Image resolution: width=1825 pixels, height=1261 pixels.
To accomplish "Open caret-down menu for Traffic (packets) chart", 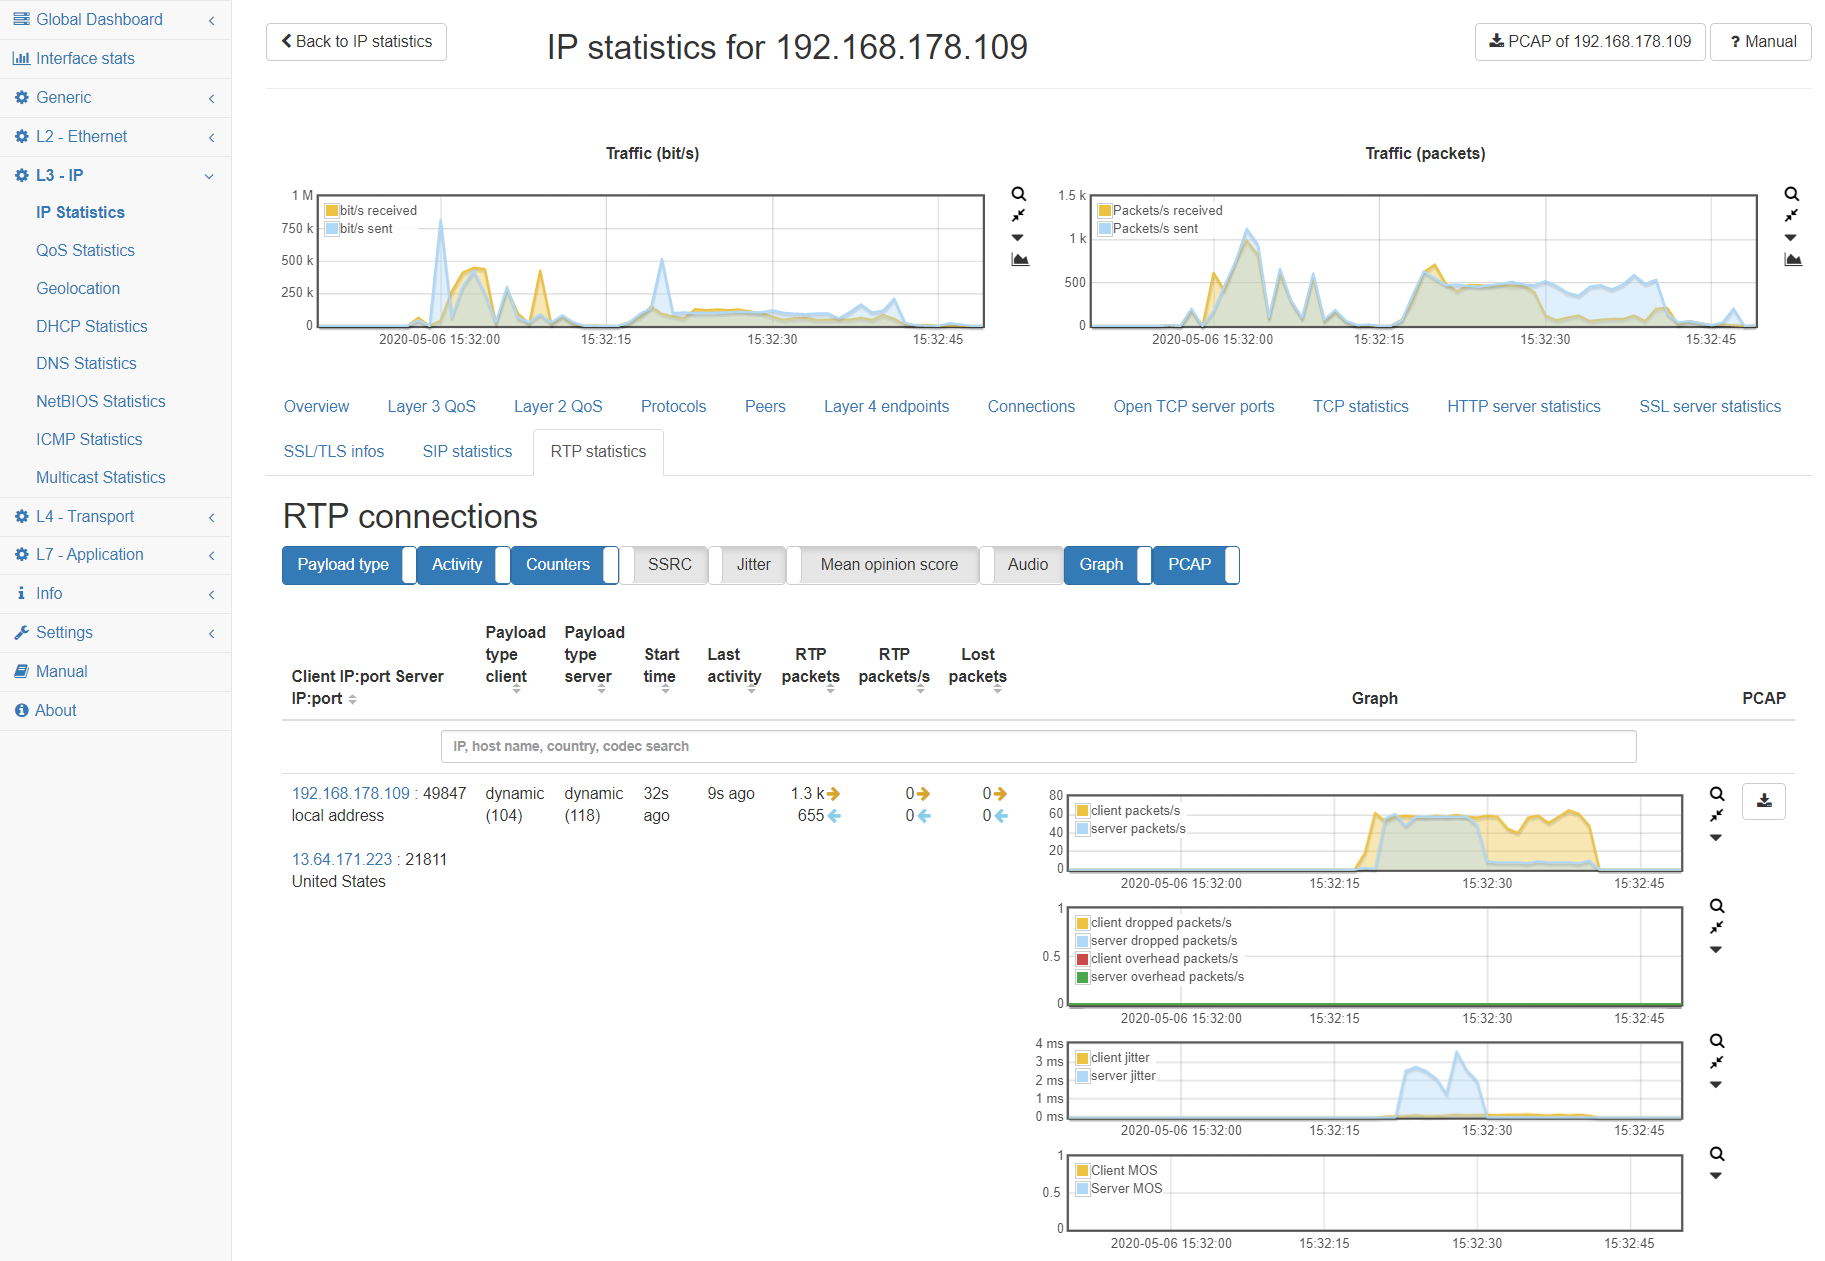I will (x=1791, y=238).
